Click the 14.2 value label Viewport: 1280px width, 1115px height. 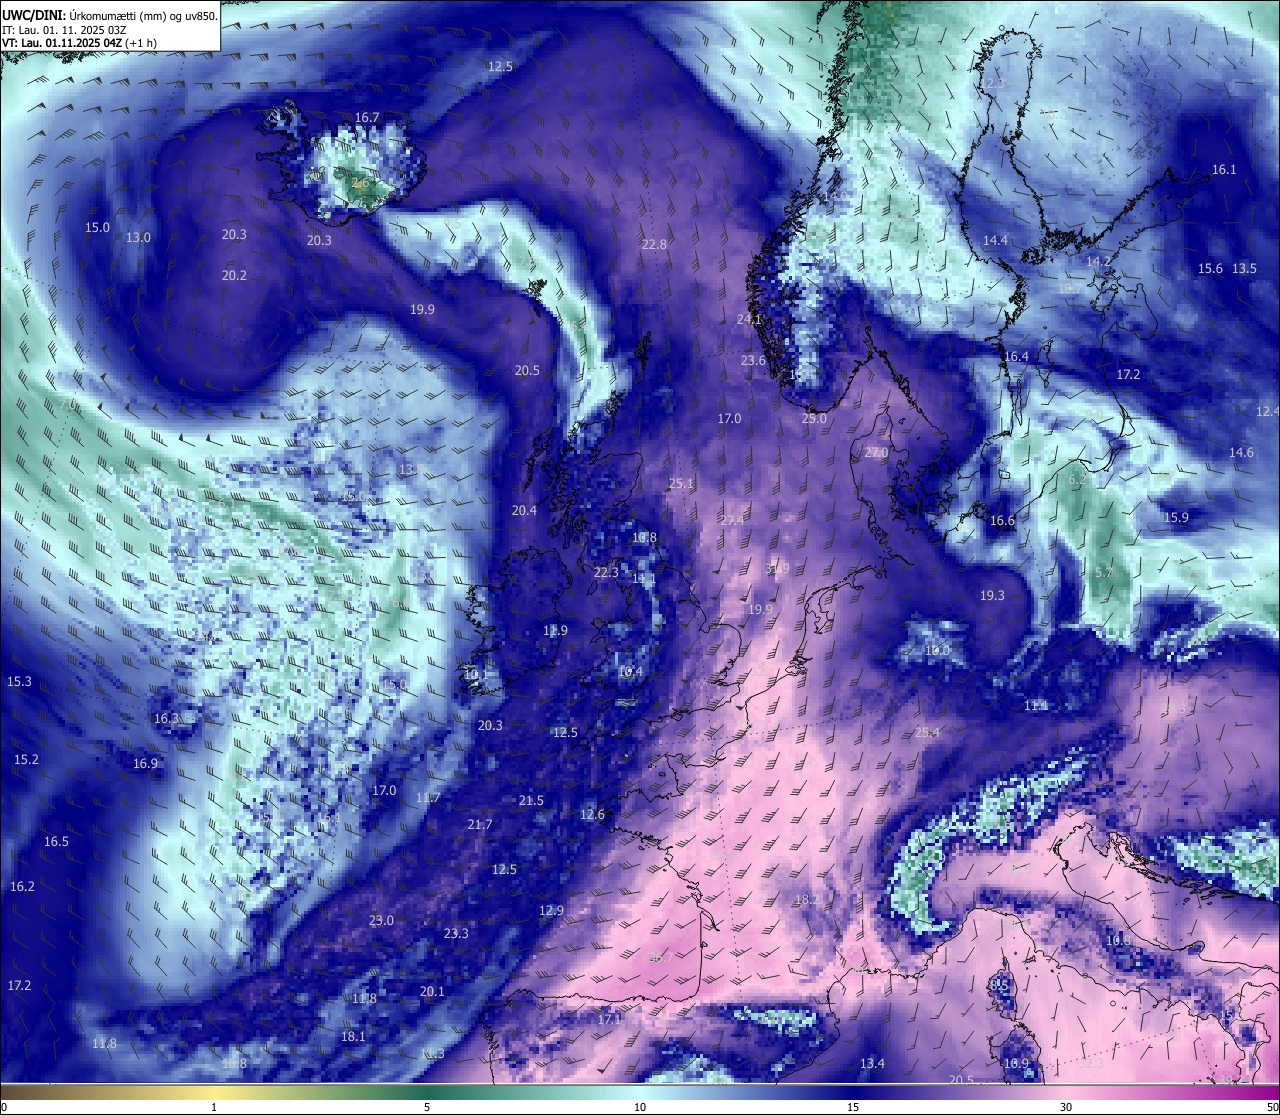tap(1098, 261)
